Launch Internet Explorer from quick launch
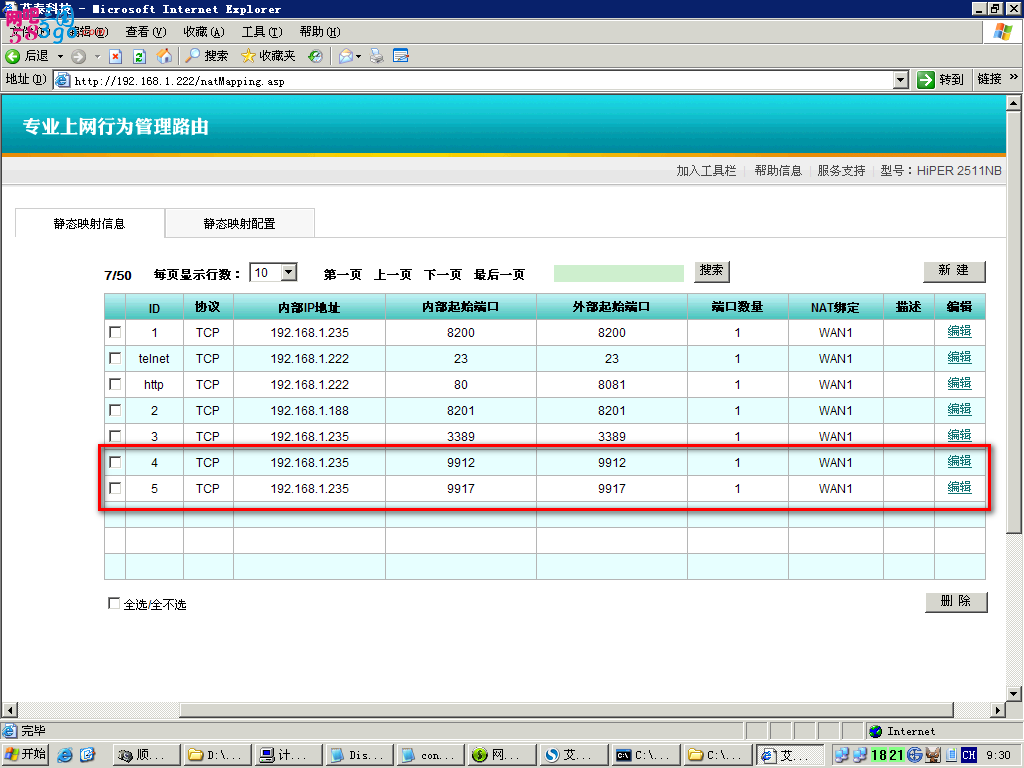1024x768 pixels. coord(65,755)
